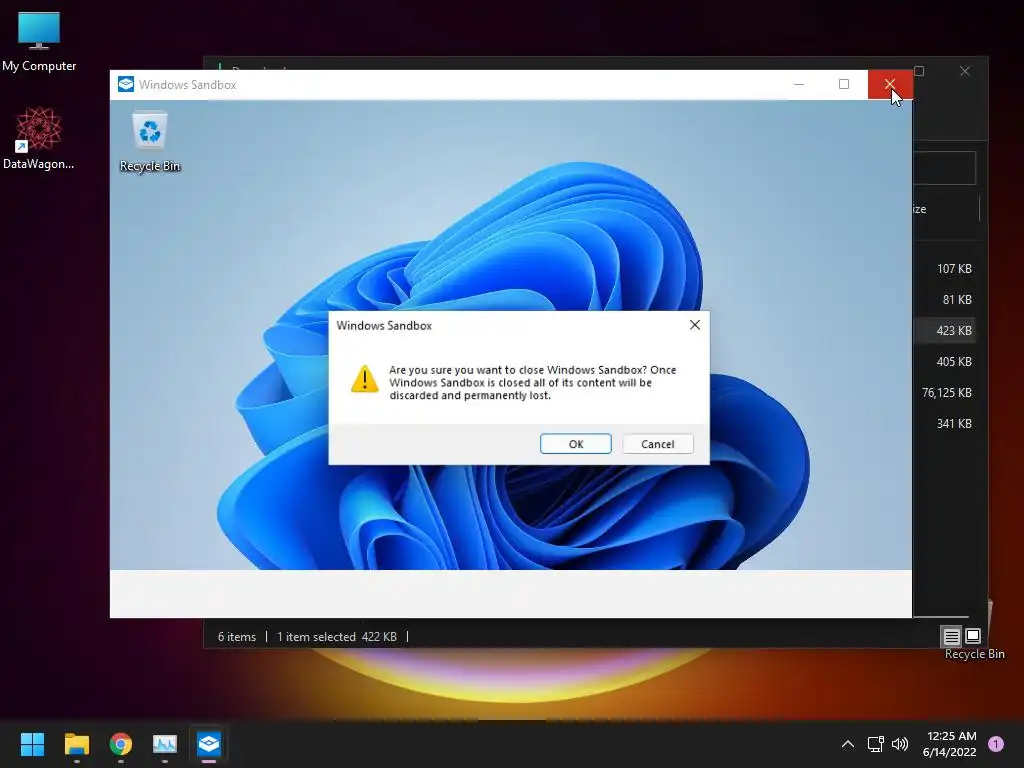Image resolution: width=1024 pixels, height=768 pixels.
Task: Dismiss the dialog with its X button
Action: click(695, 325)
